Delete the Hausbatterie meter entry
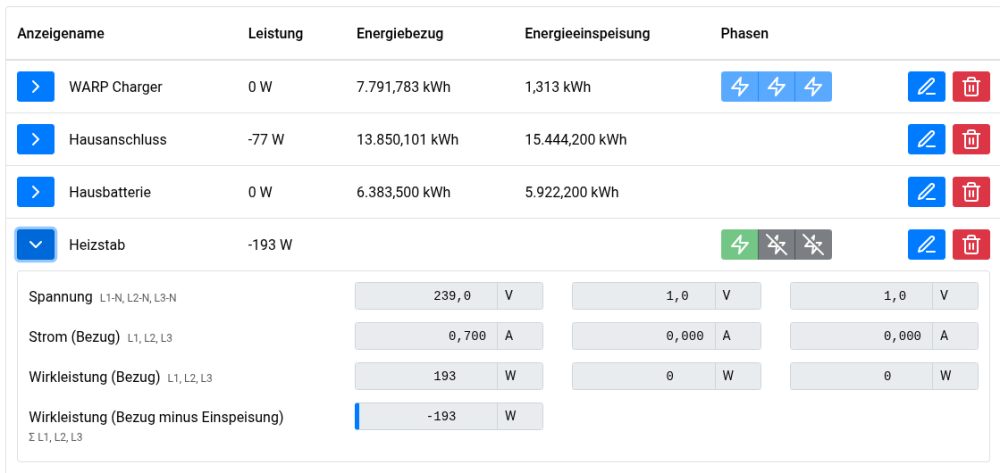This screenshot has height=473, width=1000. tap(971, 192)
